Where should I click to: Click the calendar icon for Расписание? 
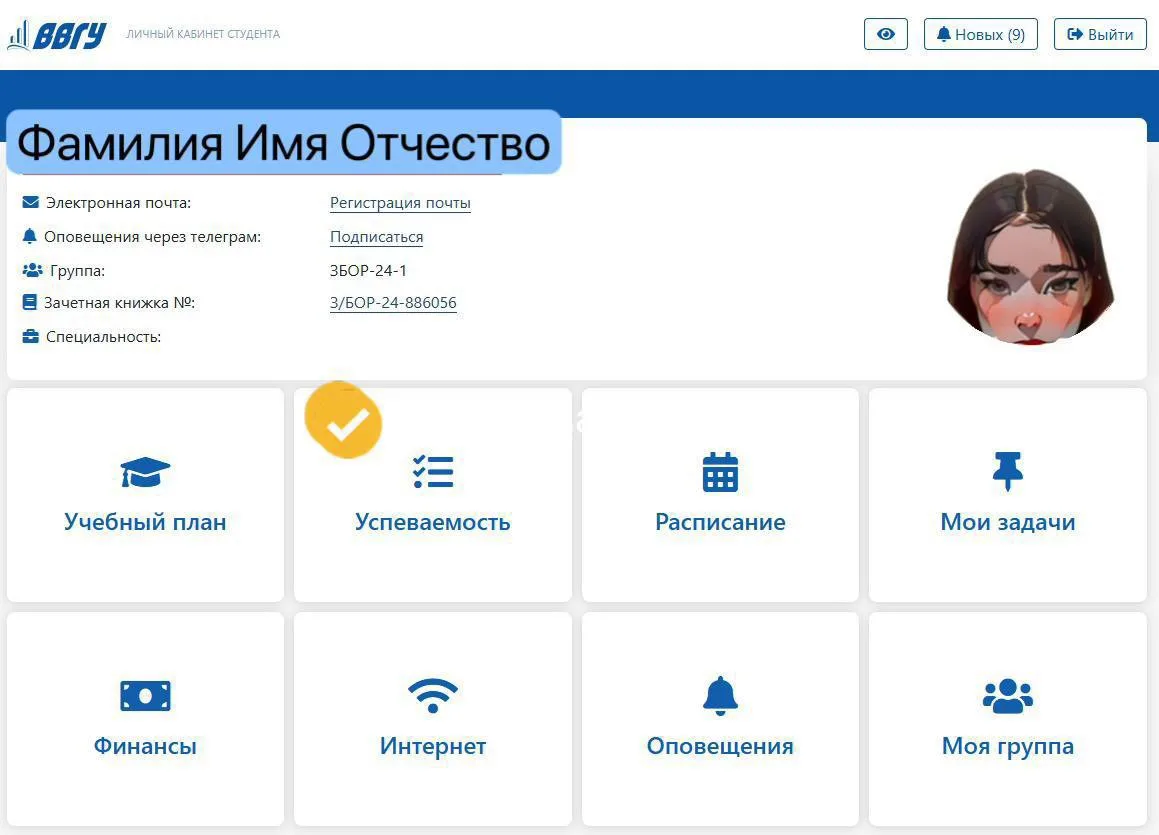[x=720, y=471]
